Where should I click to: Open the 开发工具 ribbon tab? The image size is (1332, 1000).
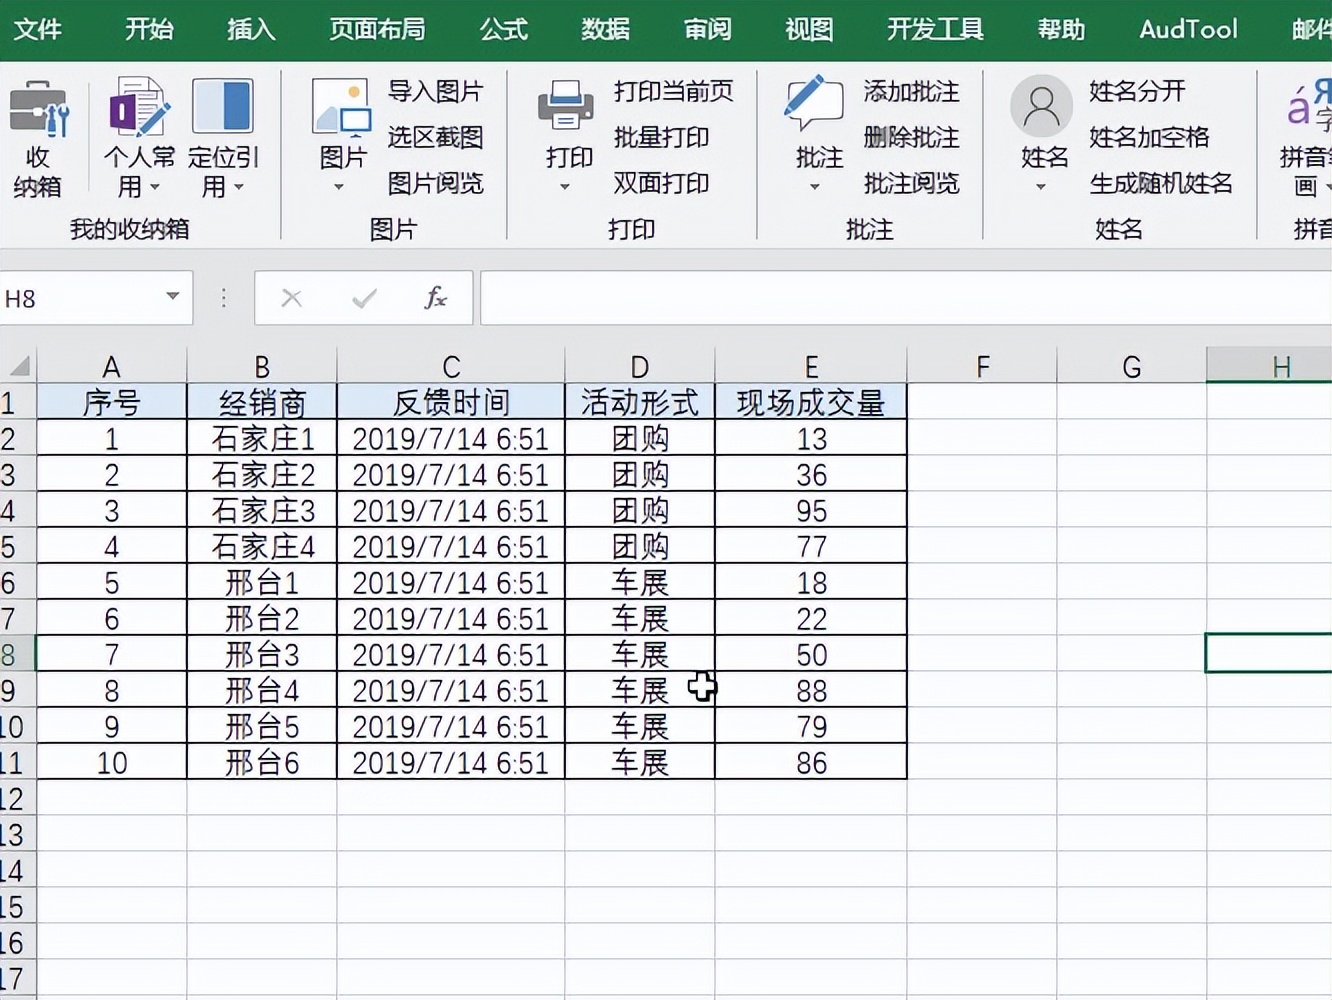[x=933, y=30]
